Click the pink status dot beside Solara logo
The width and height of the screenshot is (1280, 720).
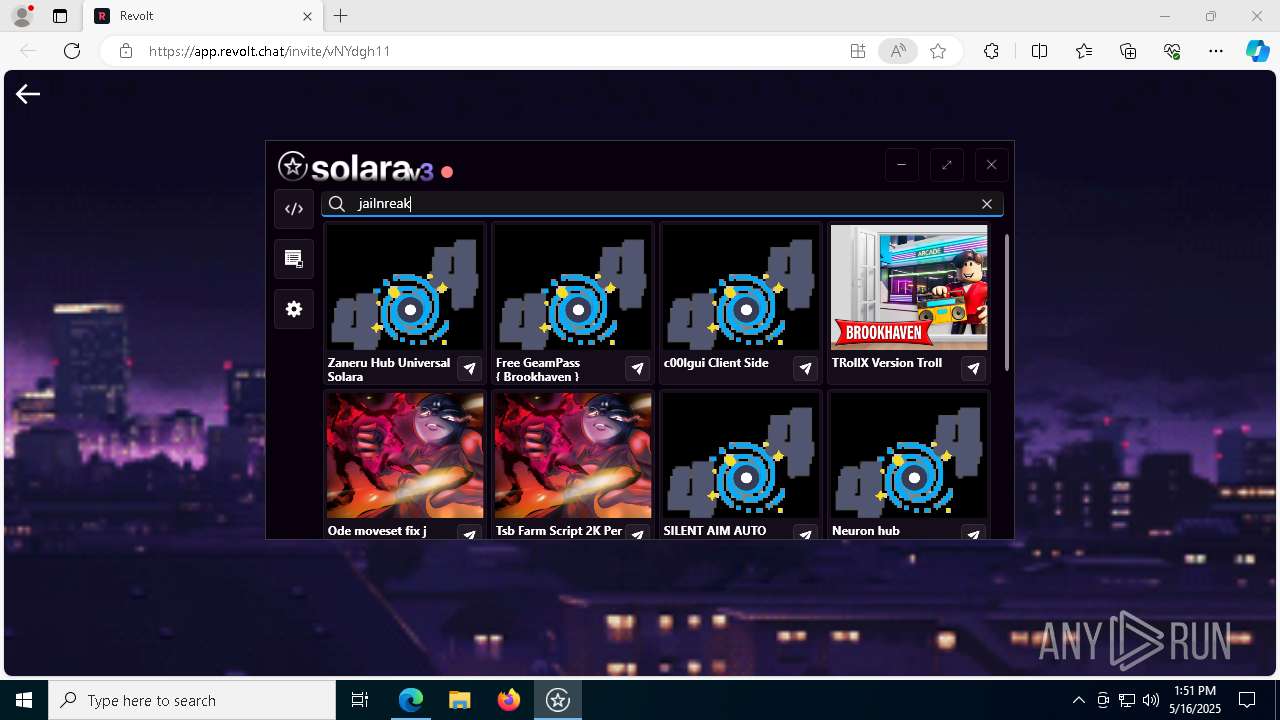coord(447,172)
